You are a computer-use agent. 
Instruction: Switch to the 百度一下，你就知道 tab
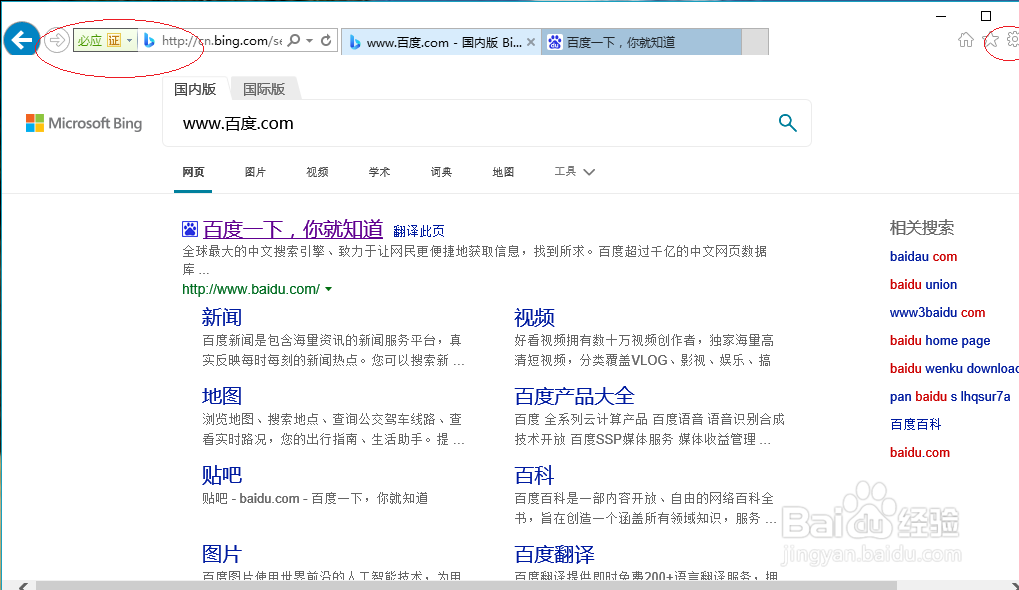click(x=641, y=42)
